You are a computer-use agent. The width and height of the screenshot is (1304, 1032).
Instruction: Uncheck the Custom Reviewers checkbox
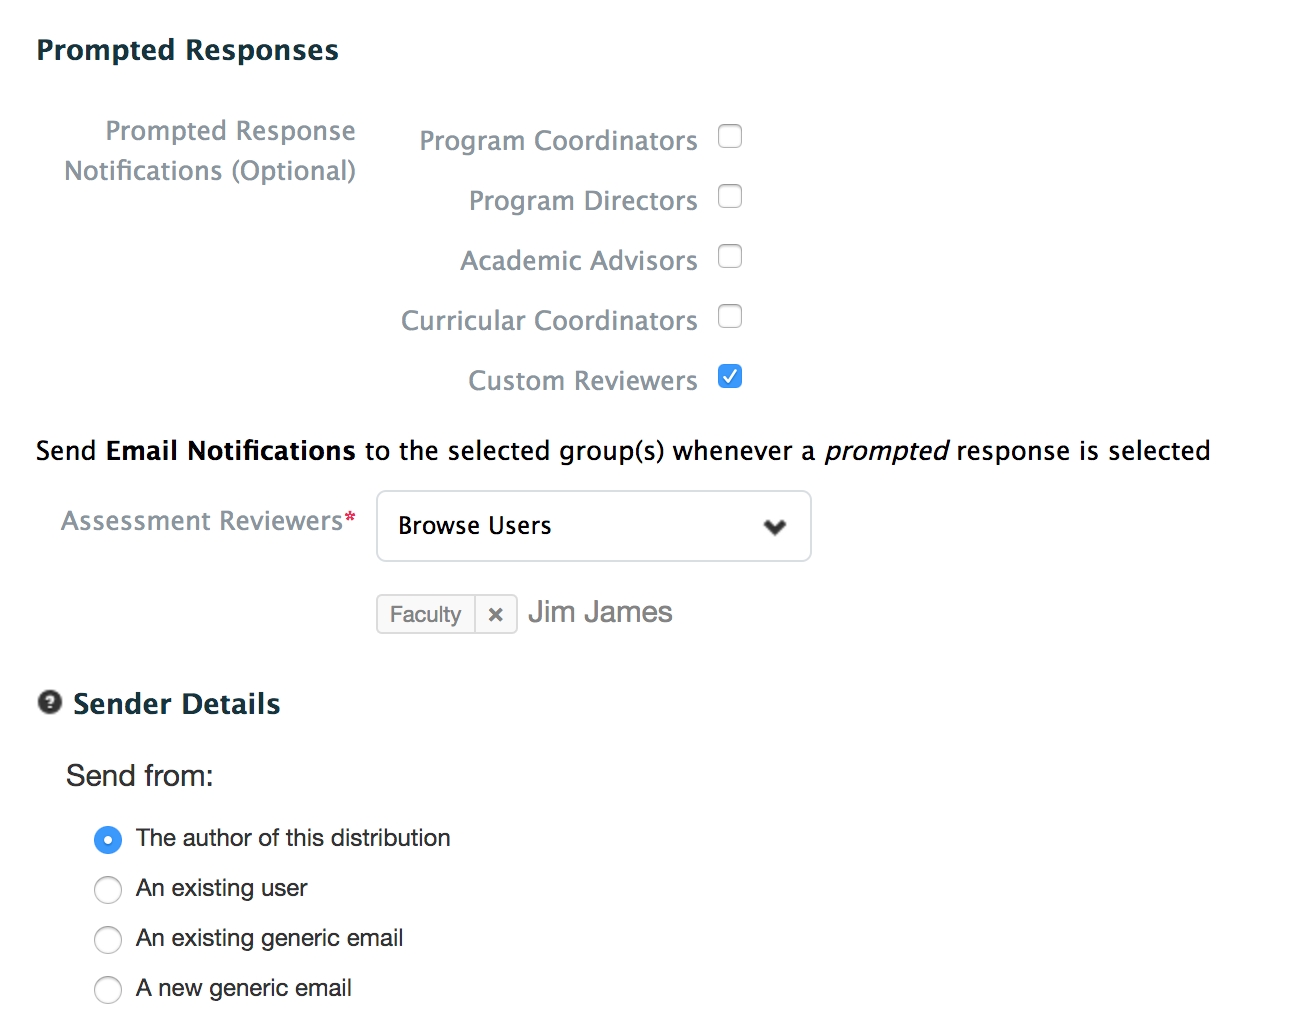(730, 377)
